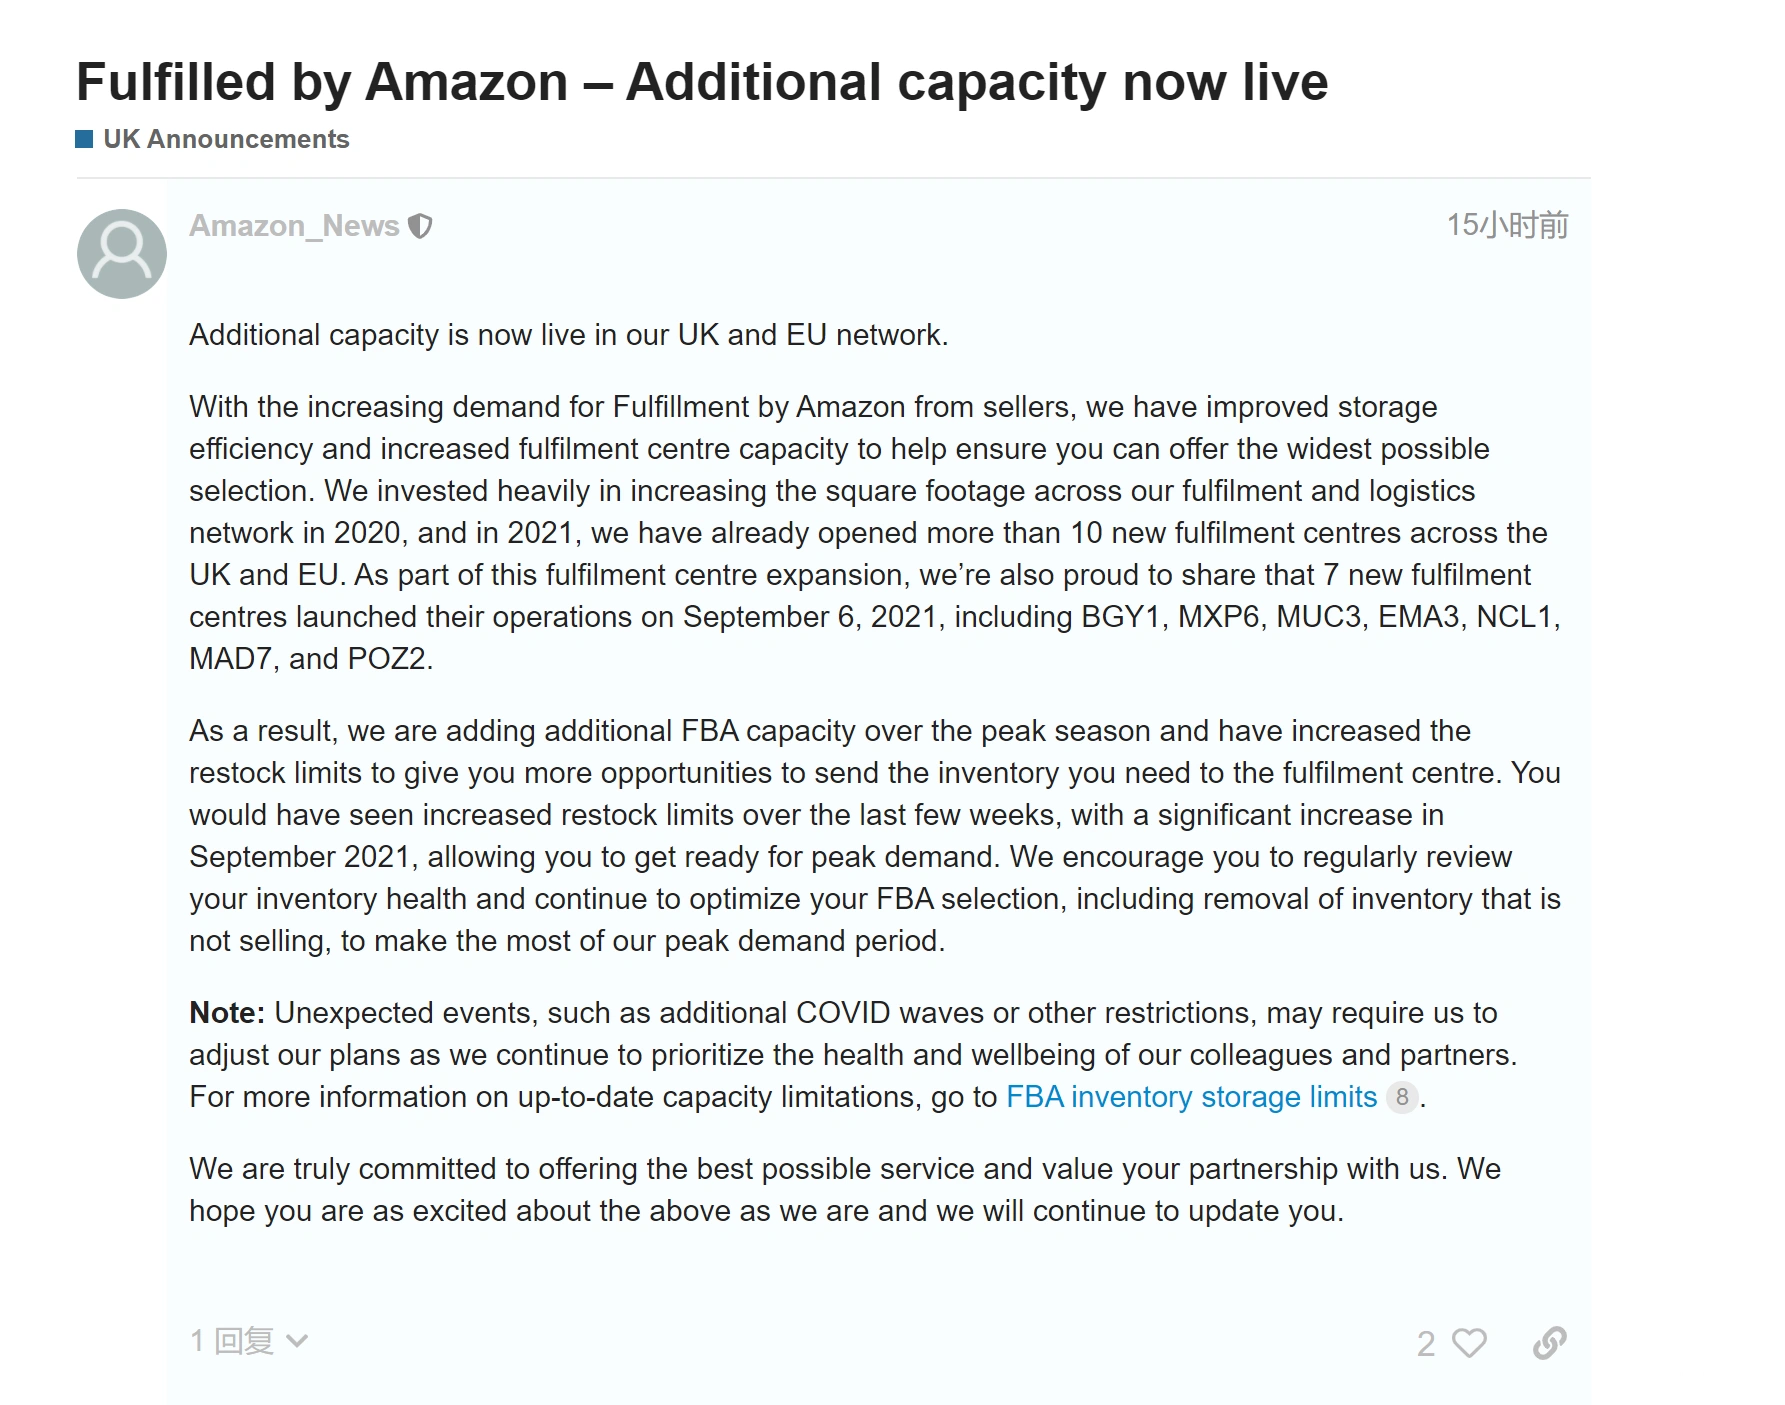Show the 1 回复 replies
The height and width of the screenshot is (1405, 1785).
pos(232,1341)
